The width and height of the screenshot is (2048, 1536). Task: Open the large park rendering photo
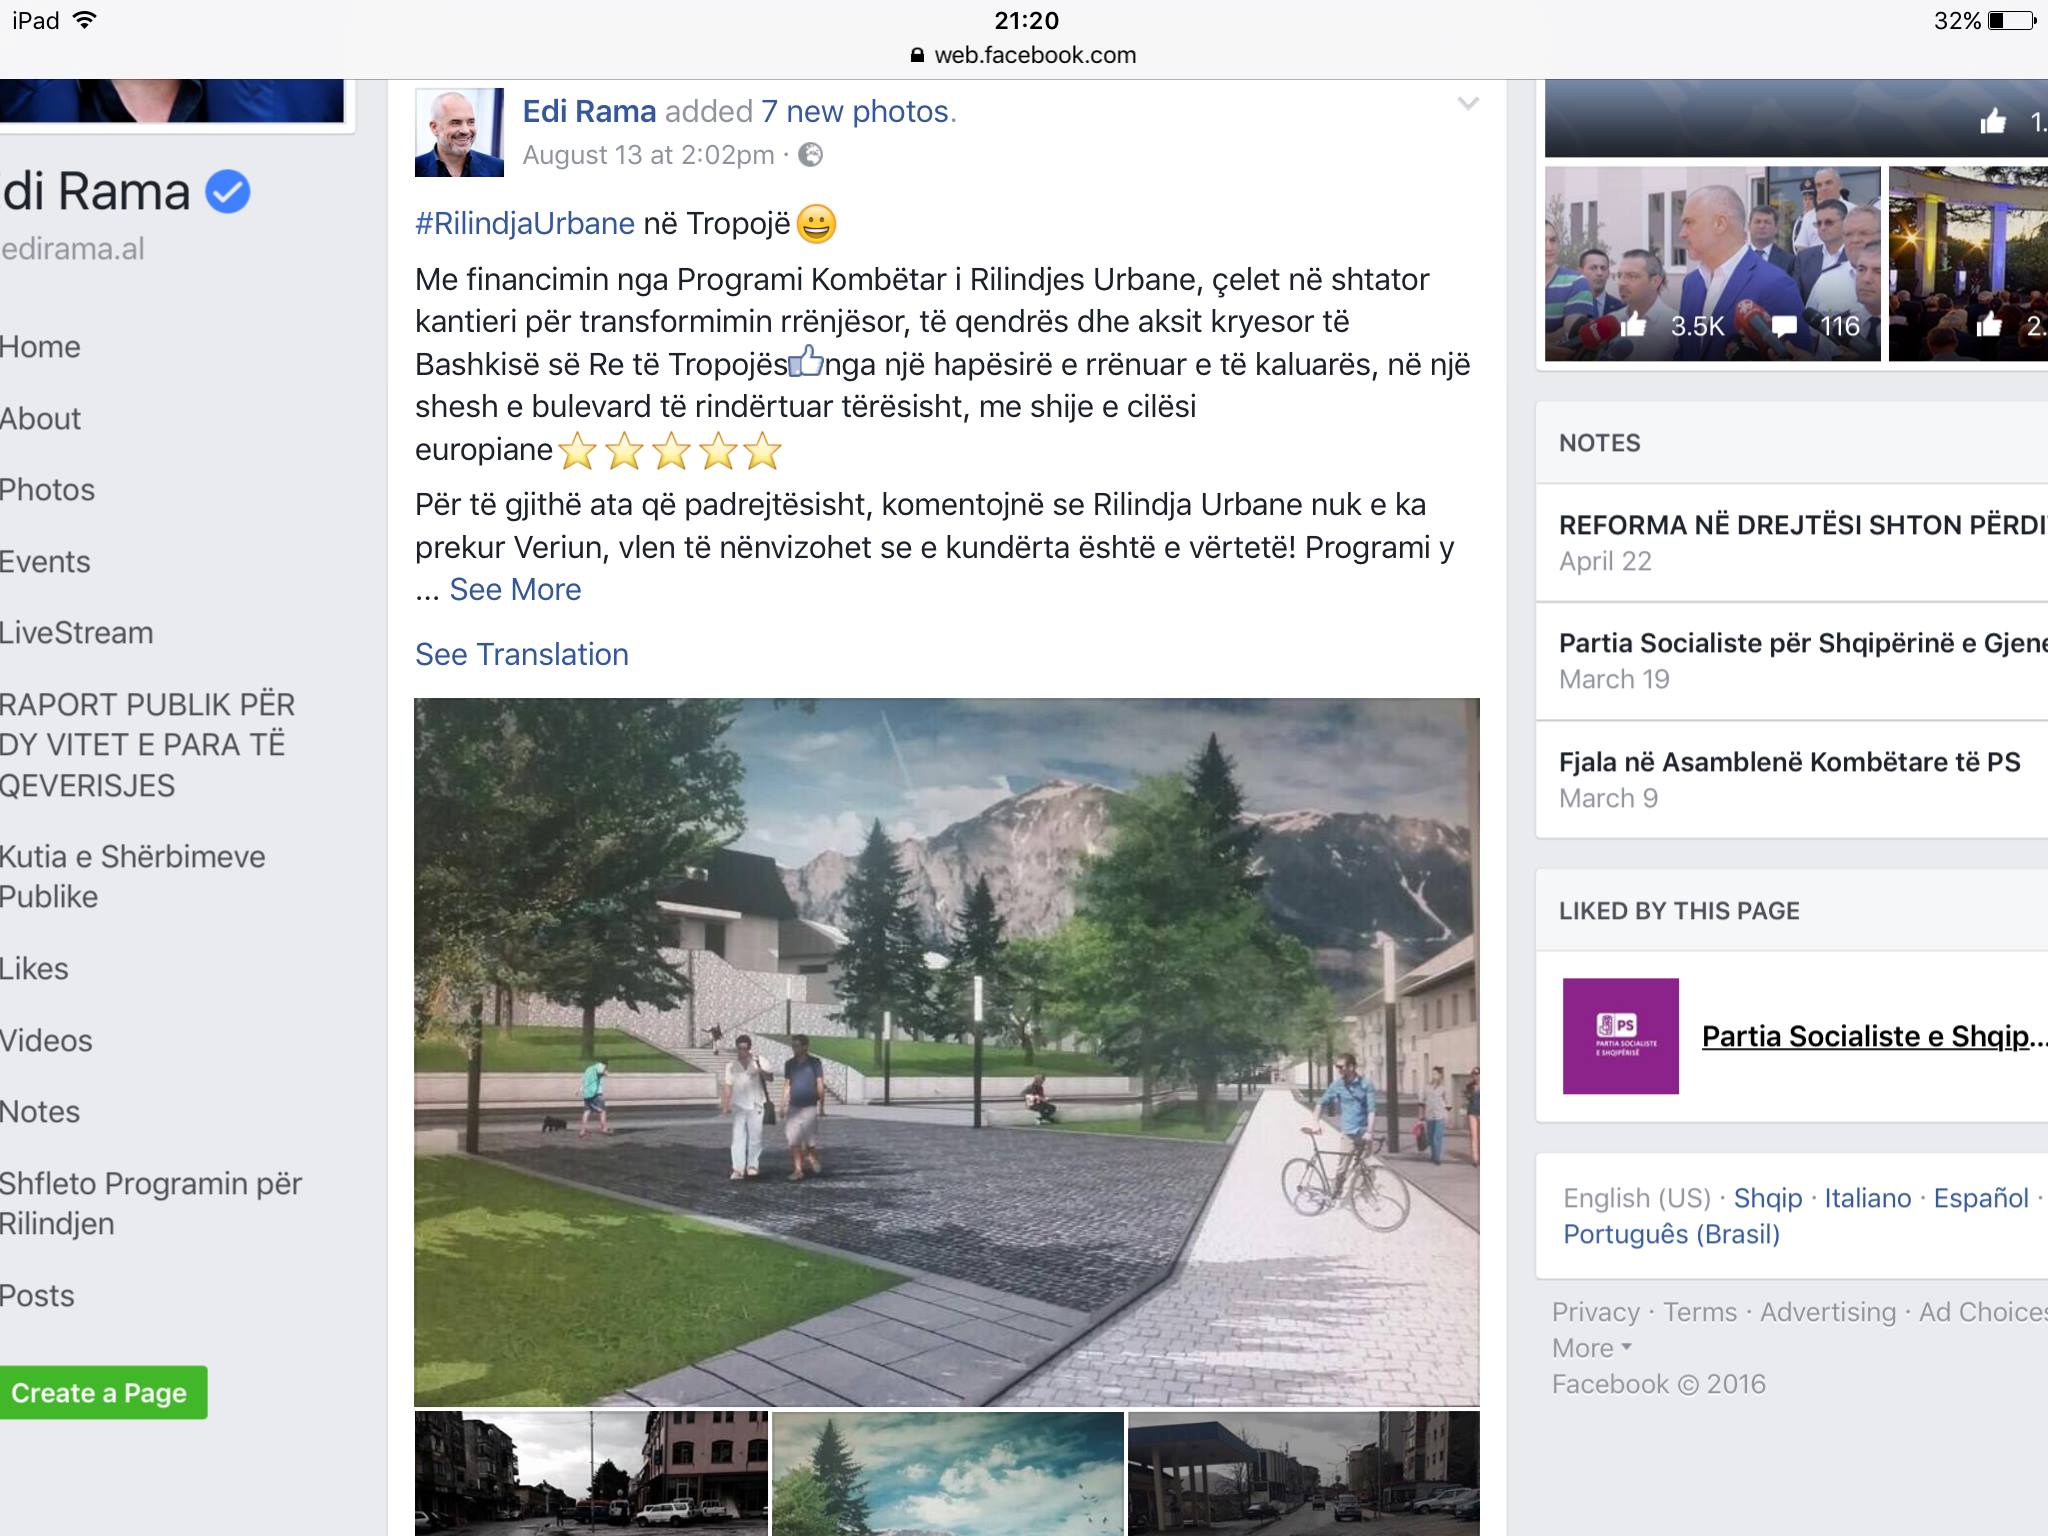pyautogui.click(x=947, y=1052)
